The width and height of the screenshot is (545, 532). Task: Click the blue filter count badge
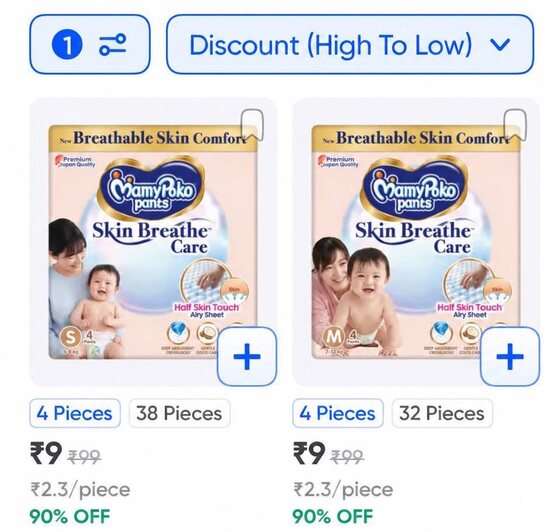pyautogui.click(x=67, y=44)
